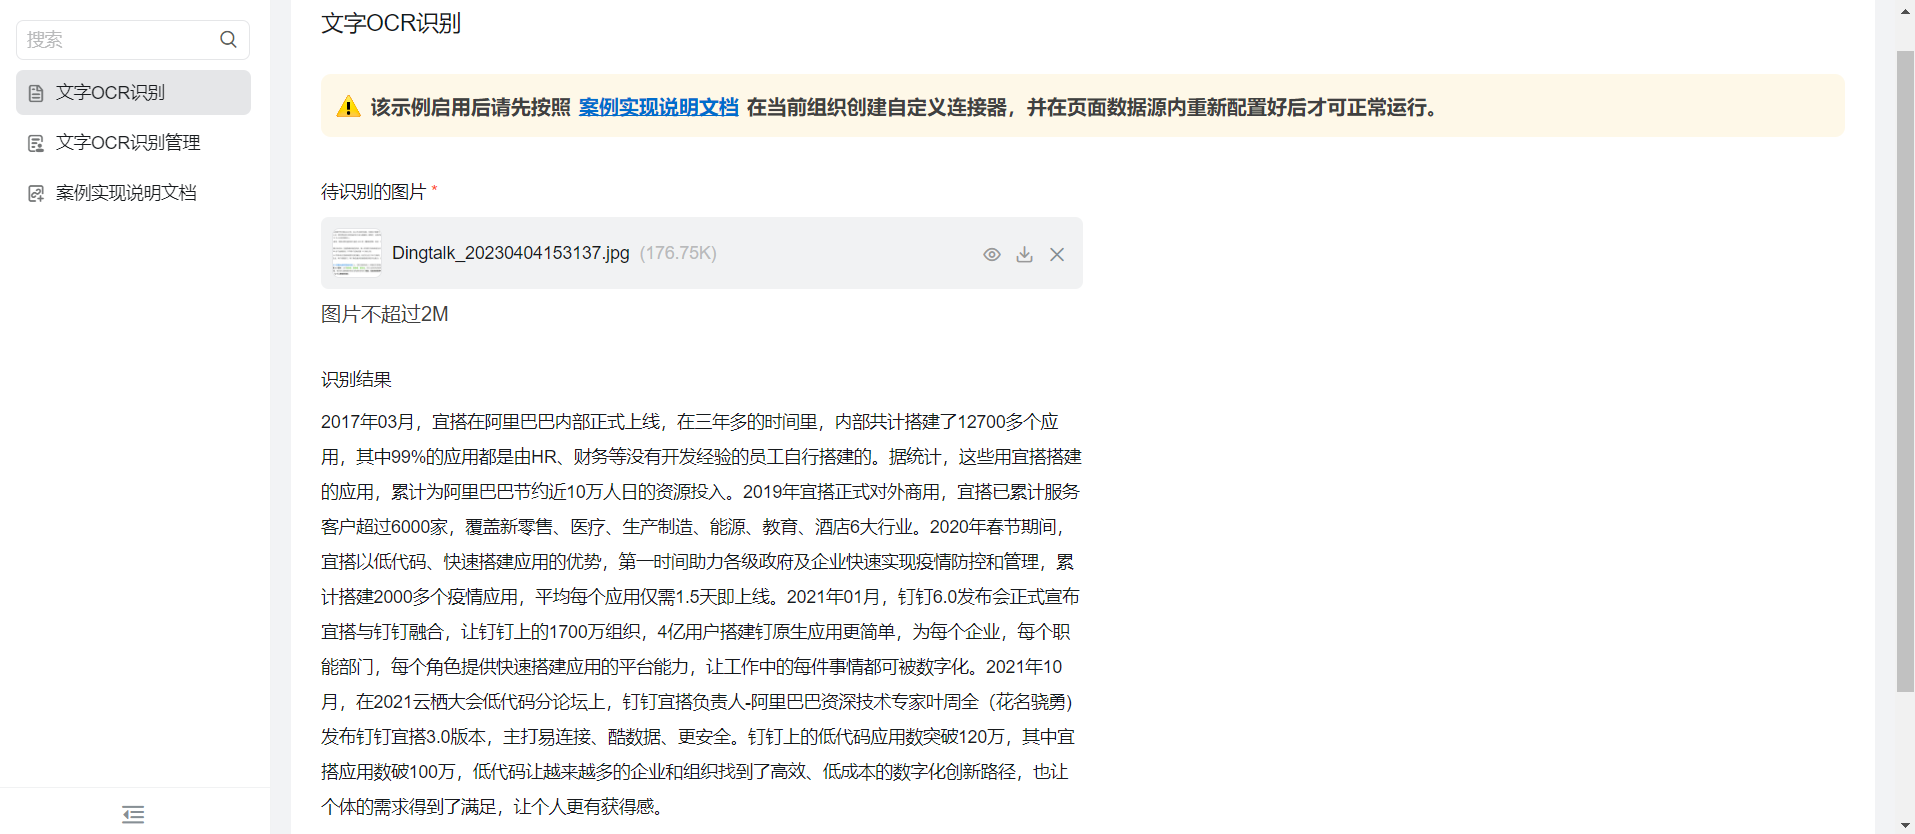Click the uploaded image thumbnail

[x=356, y=253]
